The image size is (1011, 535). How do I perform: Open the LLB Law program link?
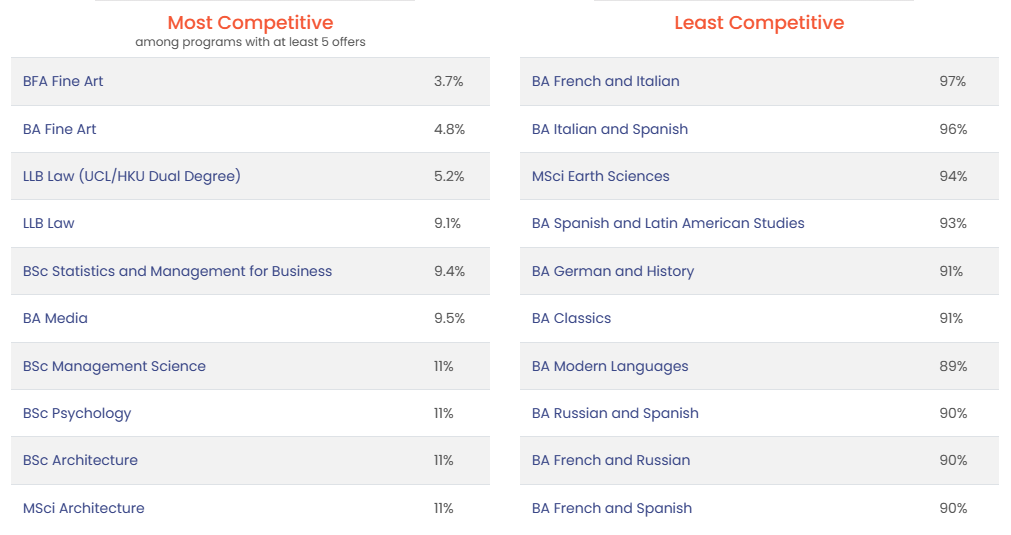[x=48, y=223]
